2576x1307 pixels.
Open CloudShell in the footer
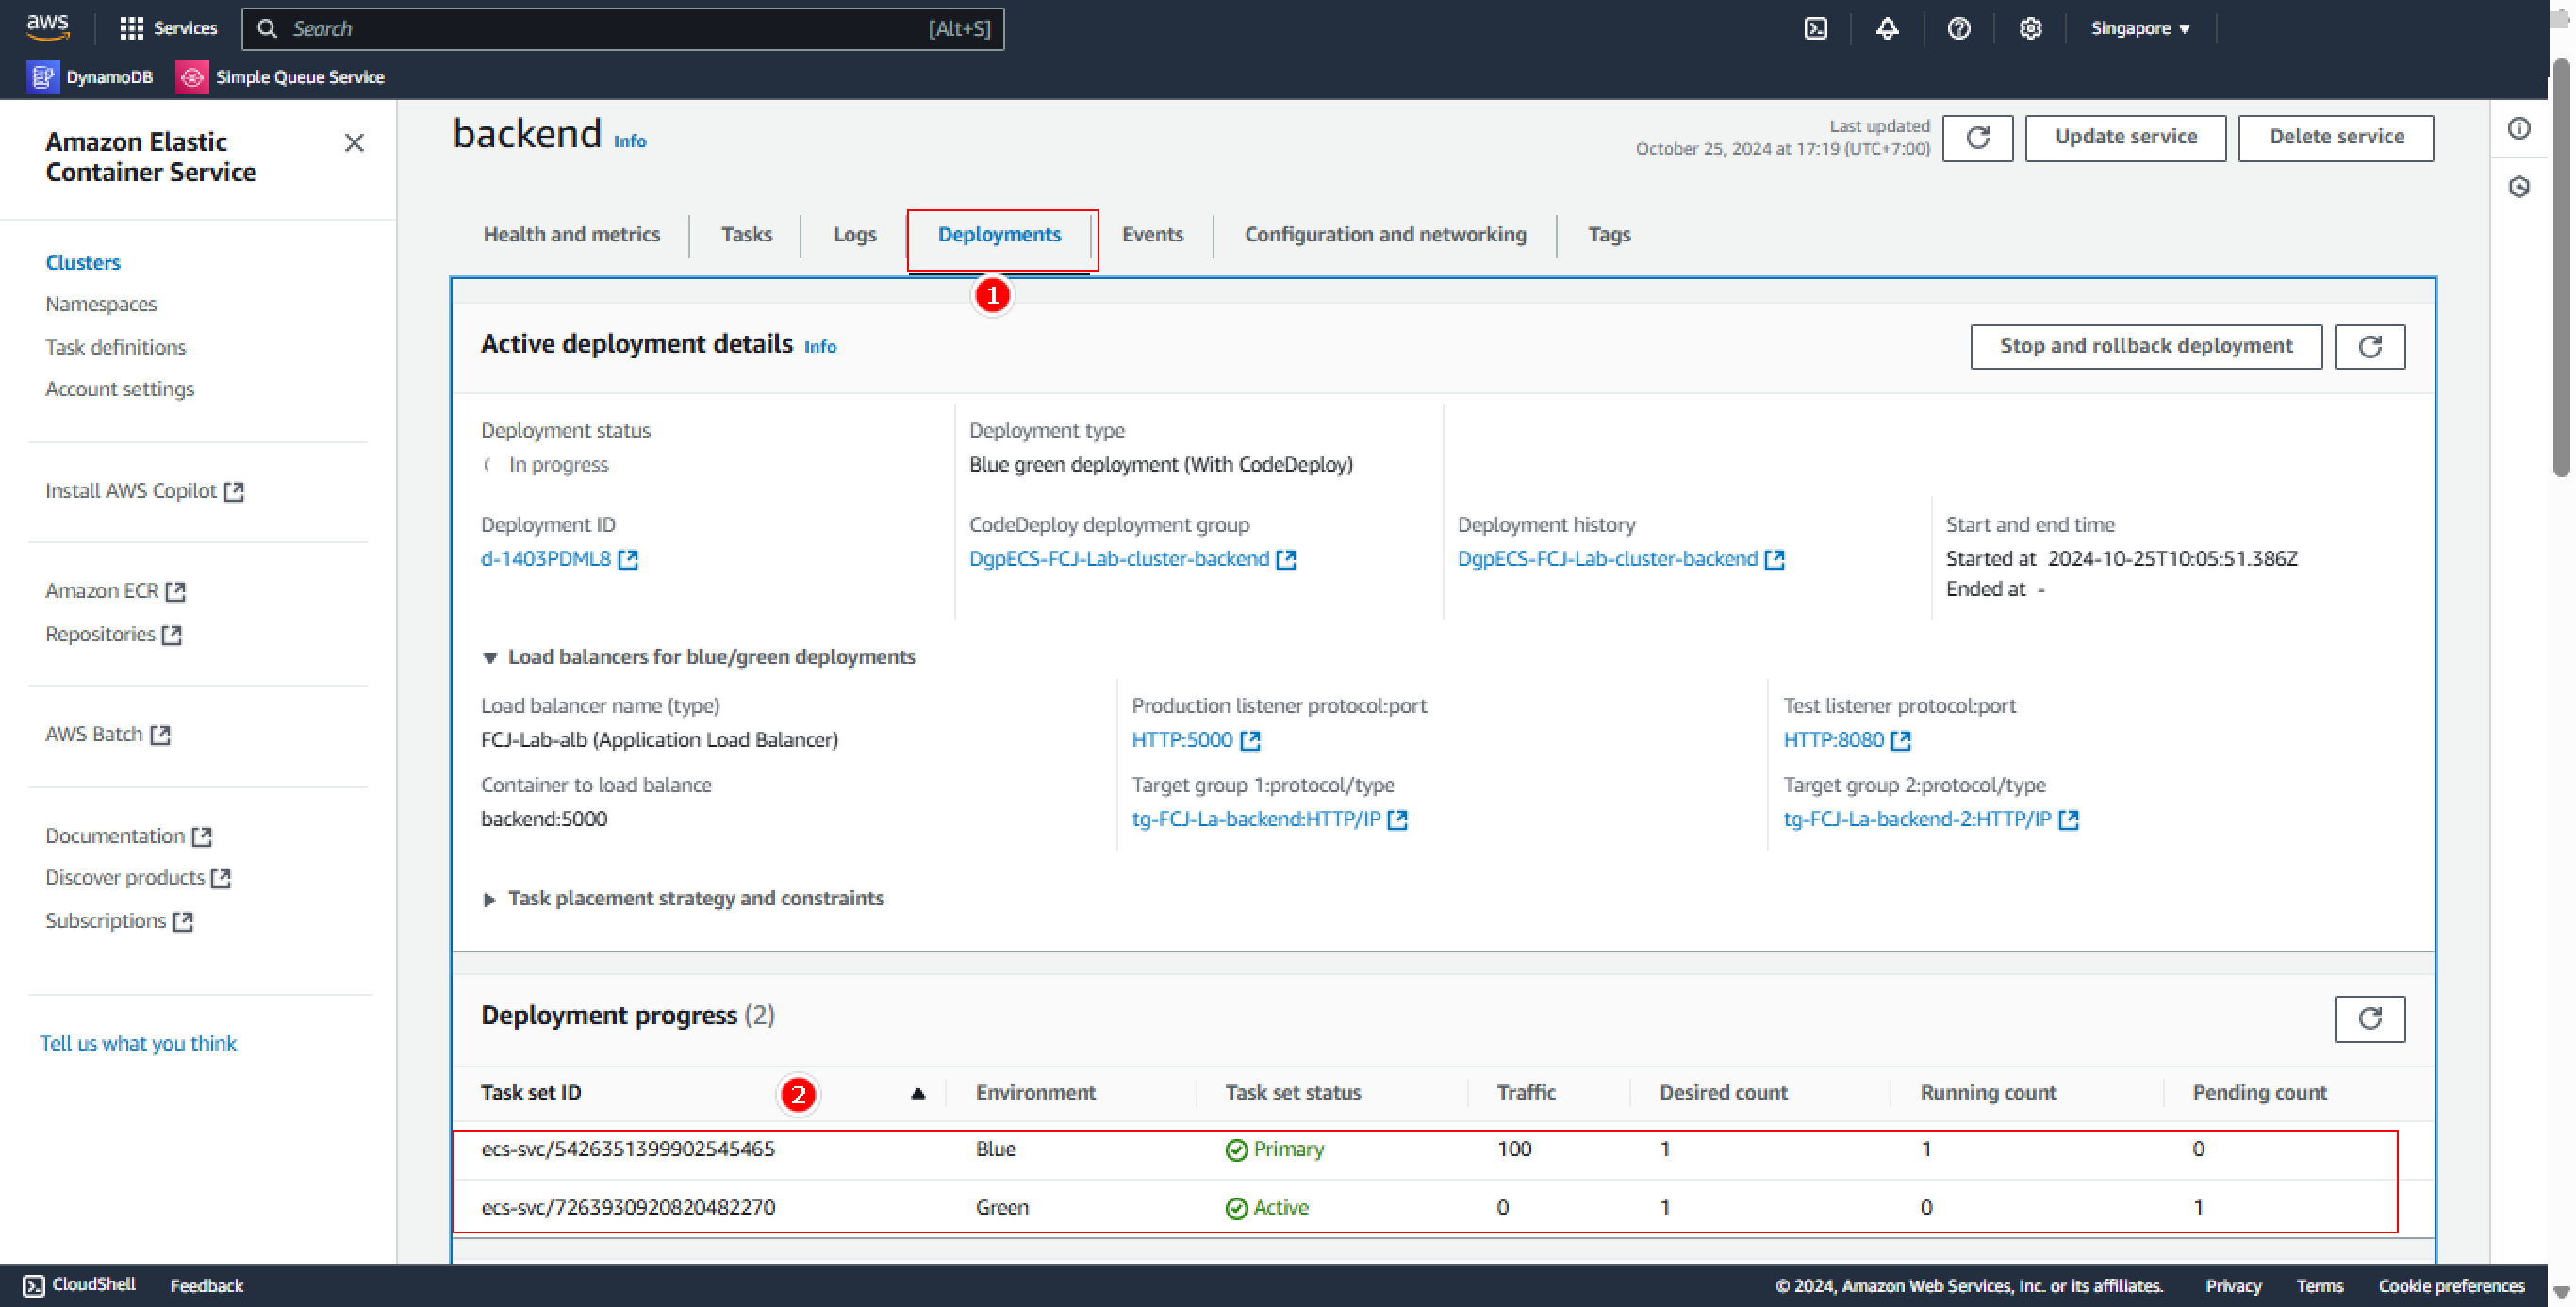click(x=79, y=1285)
